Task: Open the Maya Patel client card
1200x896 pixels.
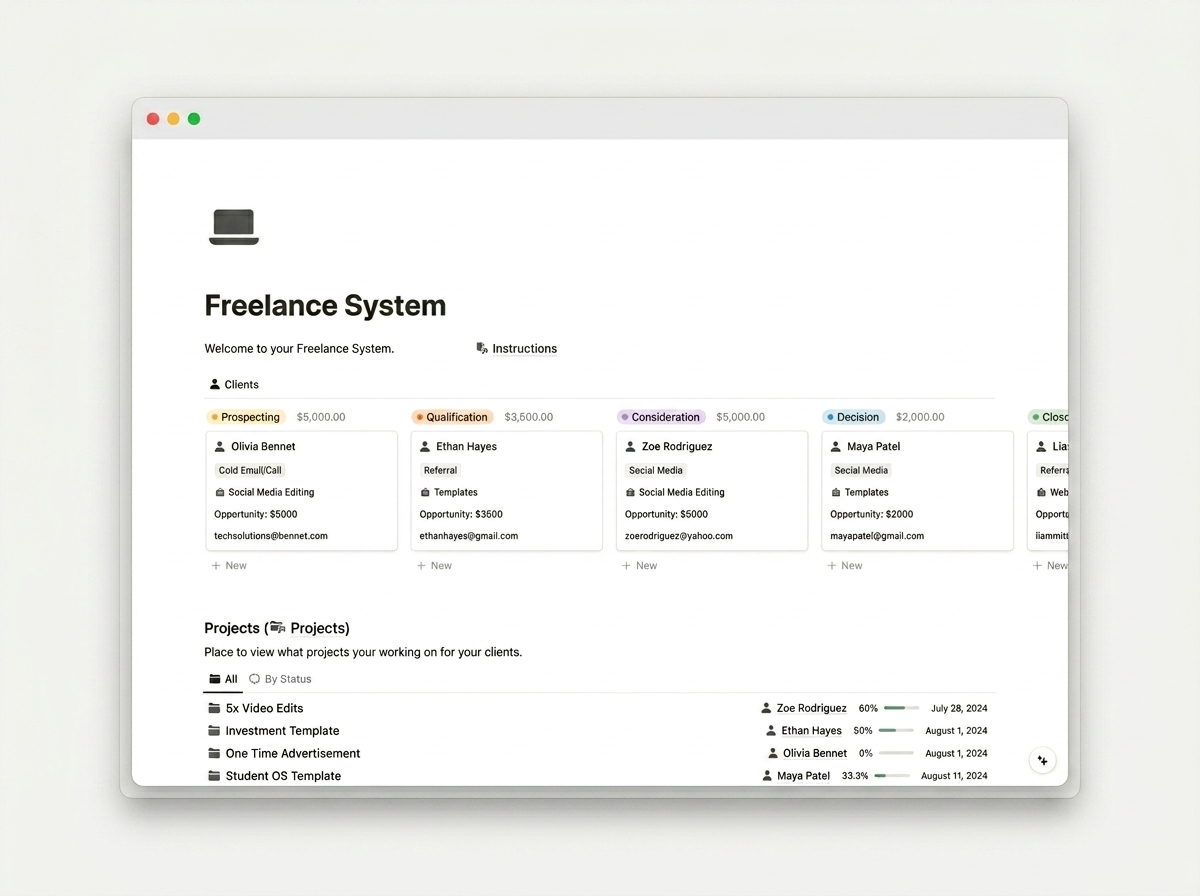Action: [917, 490]
